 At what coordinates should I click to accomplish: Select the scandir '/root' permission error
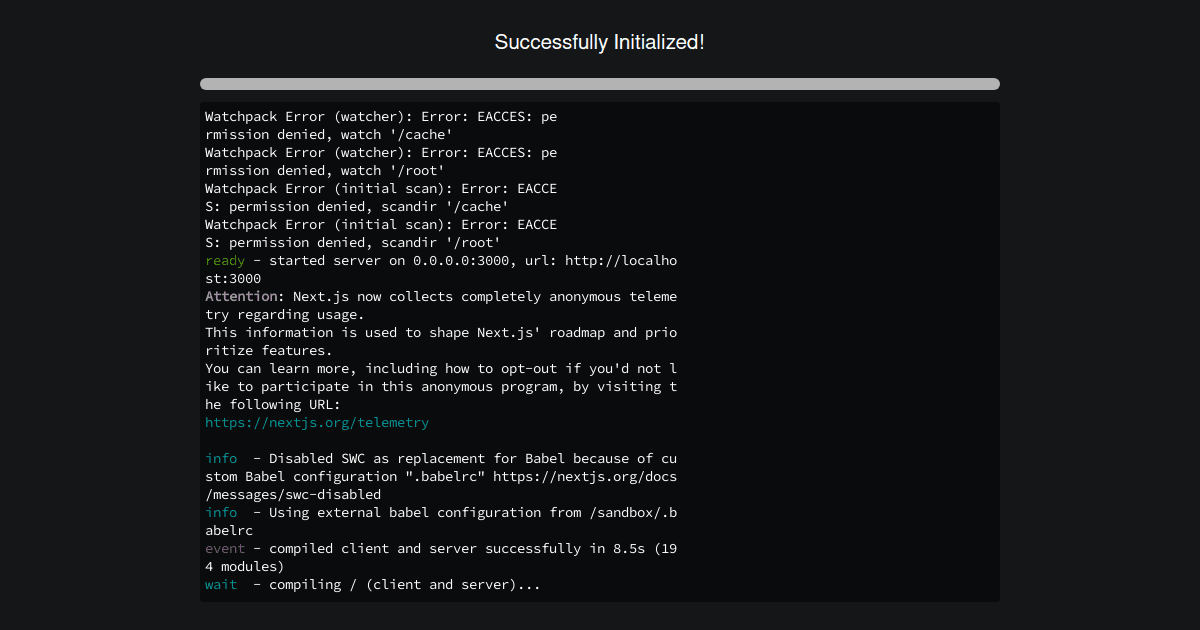coord(355,242)
